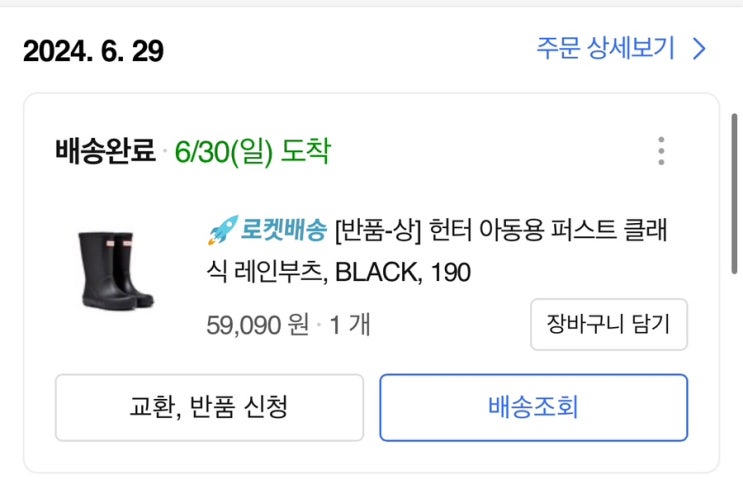Open the 주문 상세보기 link

coord(606,48)
